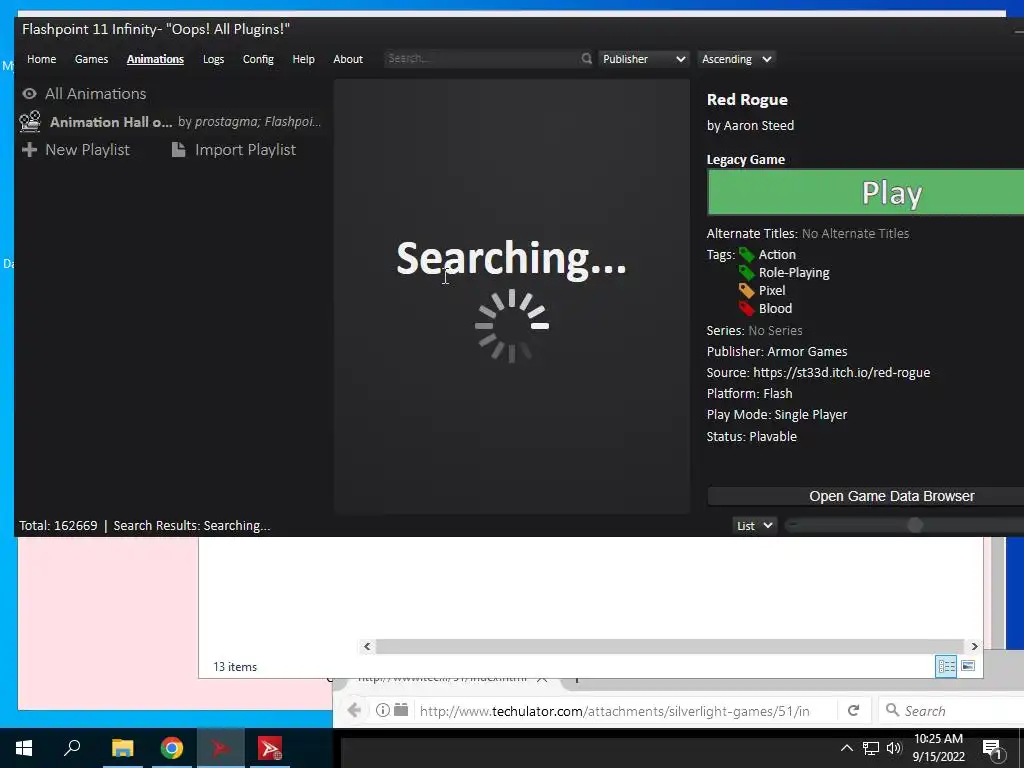Click the second Flashpoint taskbar icon

(x=269, y=748)
